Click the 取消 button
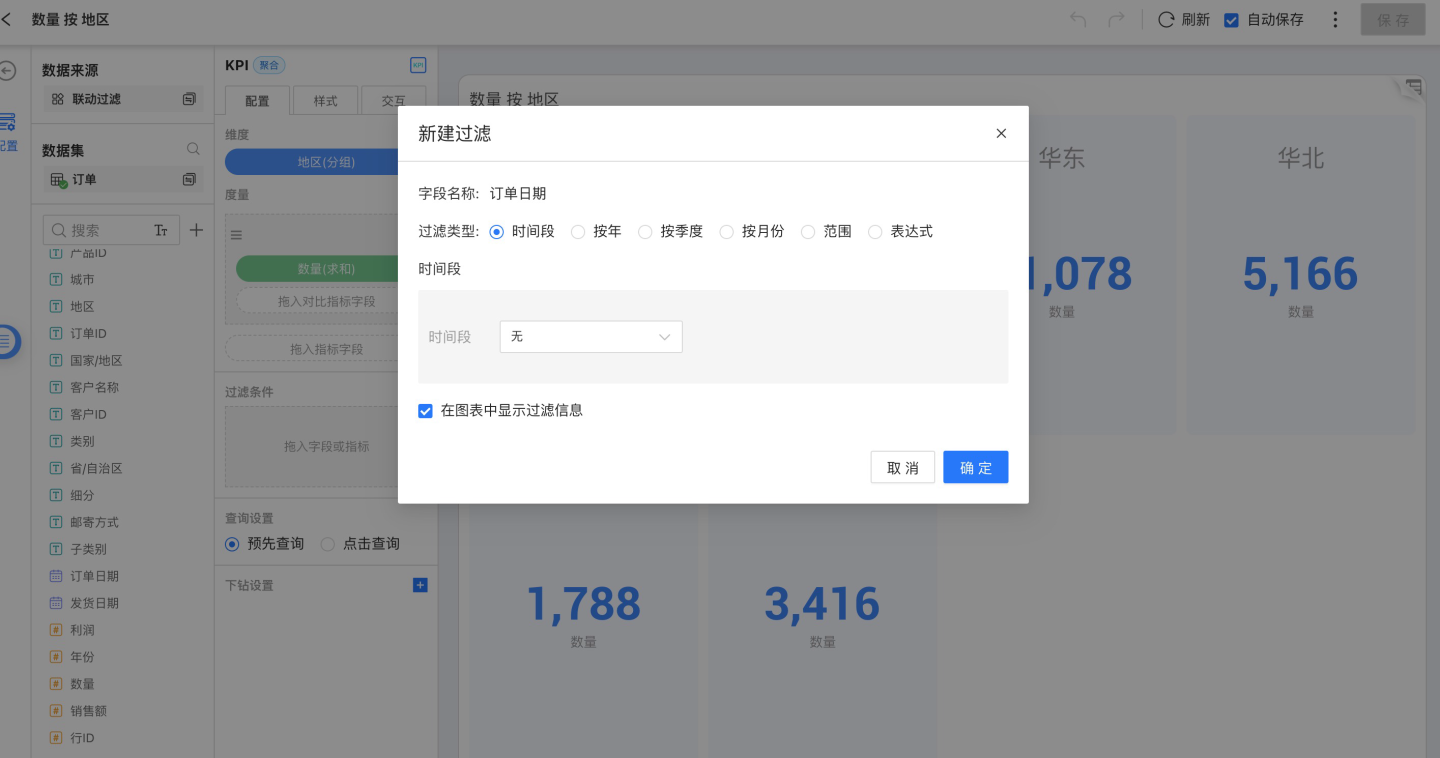The height and width of the screenshot is (758, 1440). click(902, 467)
